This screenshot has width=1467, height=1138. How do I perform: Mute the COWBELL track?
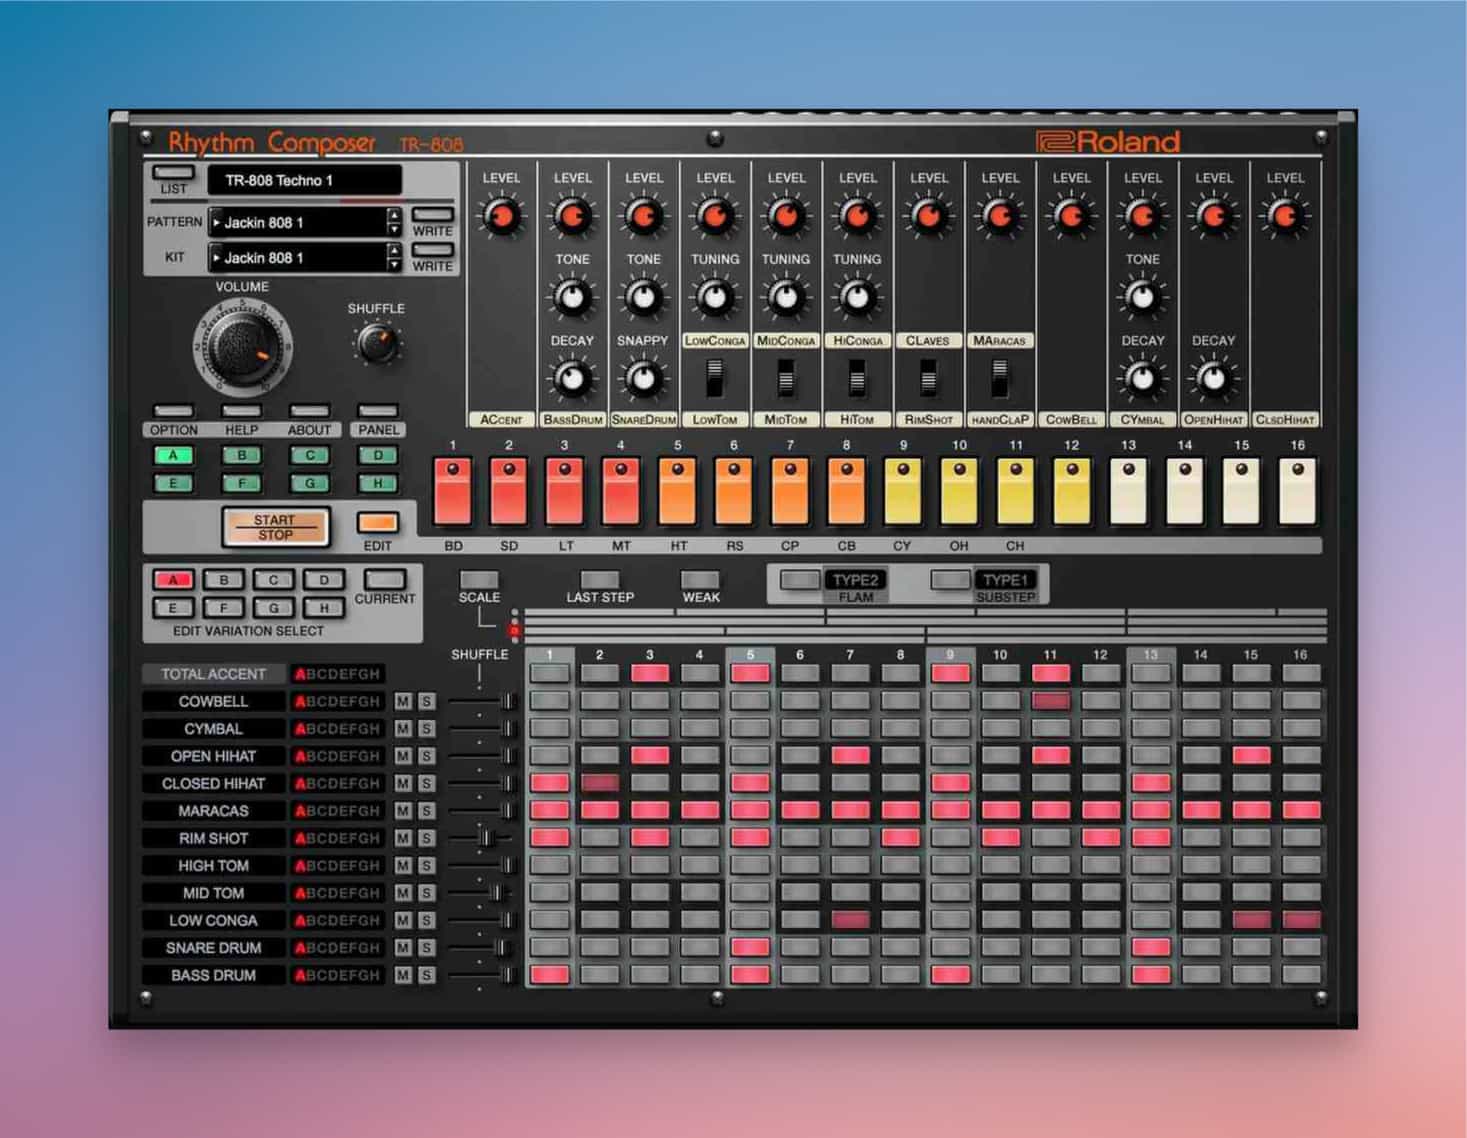point(403,702)
